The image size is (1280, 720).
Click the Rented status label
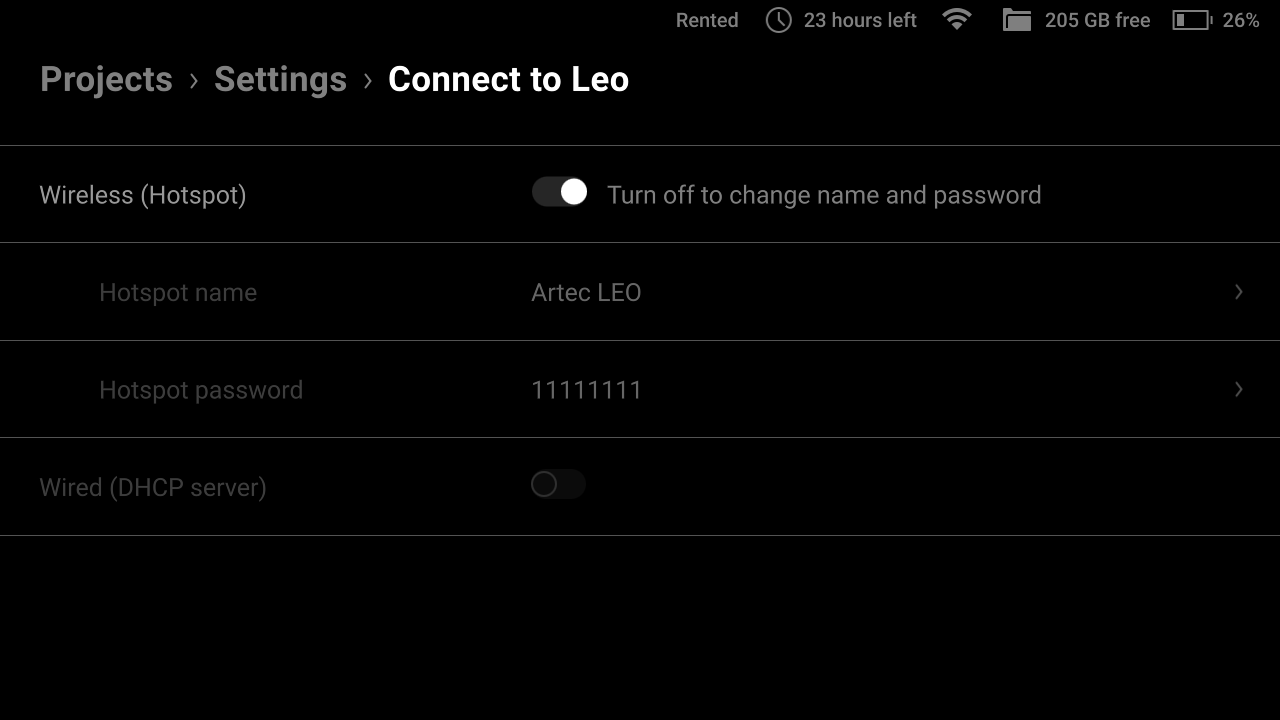[x=707, y=20]
